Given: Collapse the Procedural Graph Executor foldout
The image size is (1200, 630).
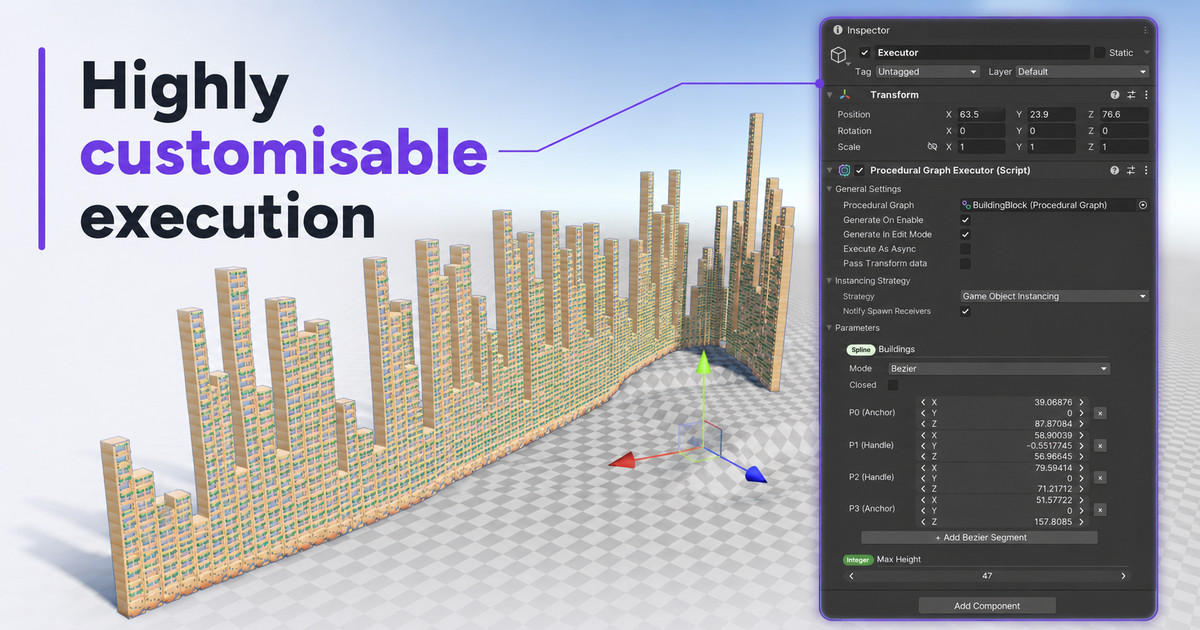Looking at the screenshot, I should pyautogui.click(x=830, y=170).
